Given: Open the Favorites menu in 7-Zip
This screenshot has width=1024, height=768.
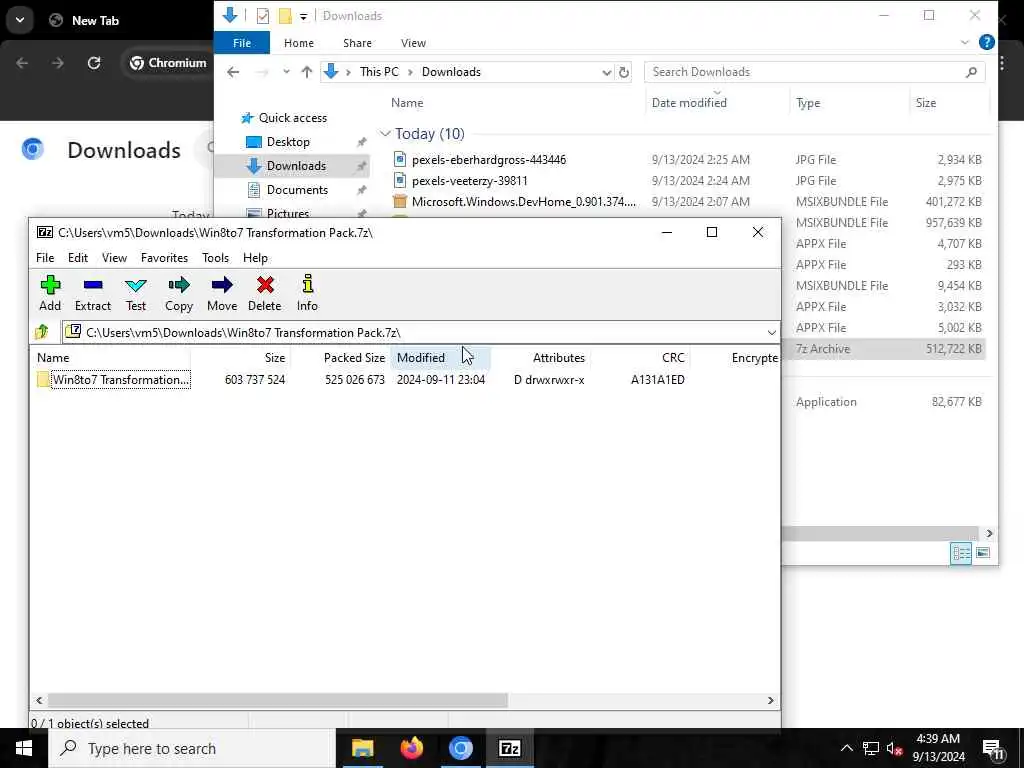Looking at the screenshot, I should point(164,258).
